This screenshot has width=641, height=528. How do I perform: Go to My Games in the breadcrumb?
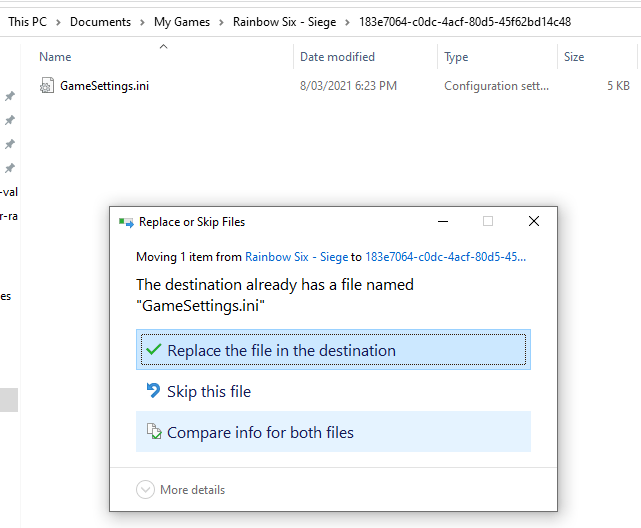point(182,22)
